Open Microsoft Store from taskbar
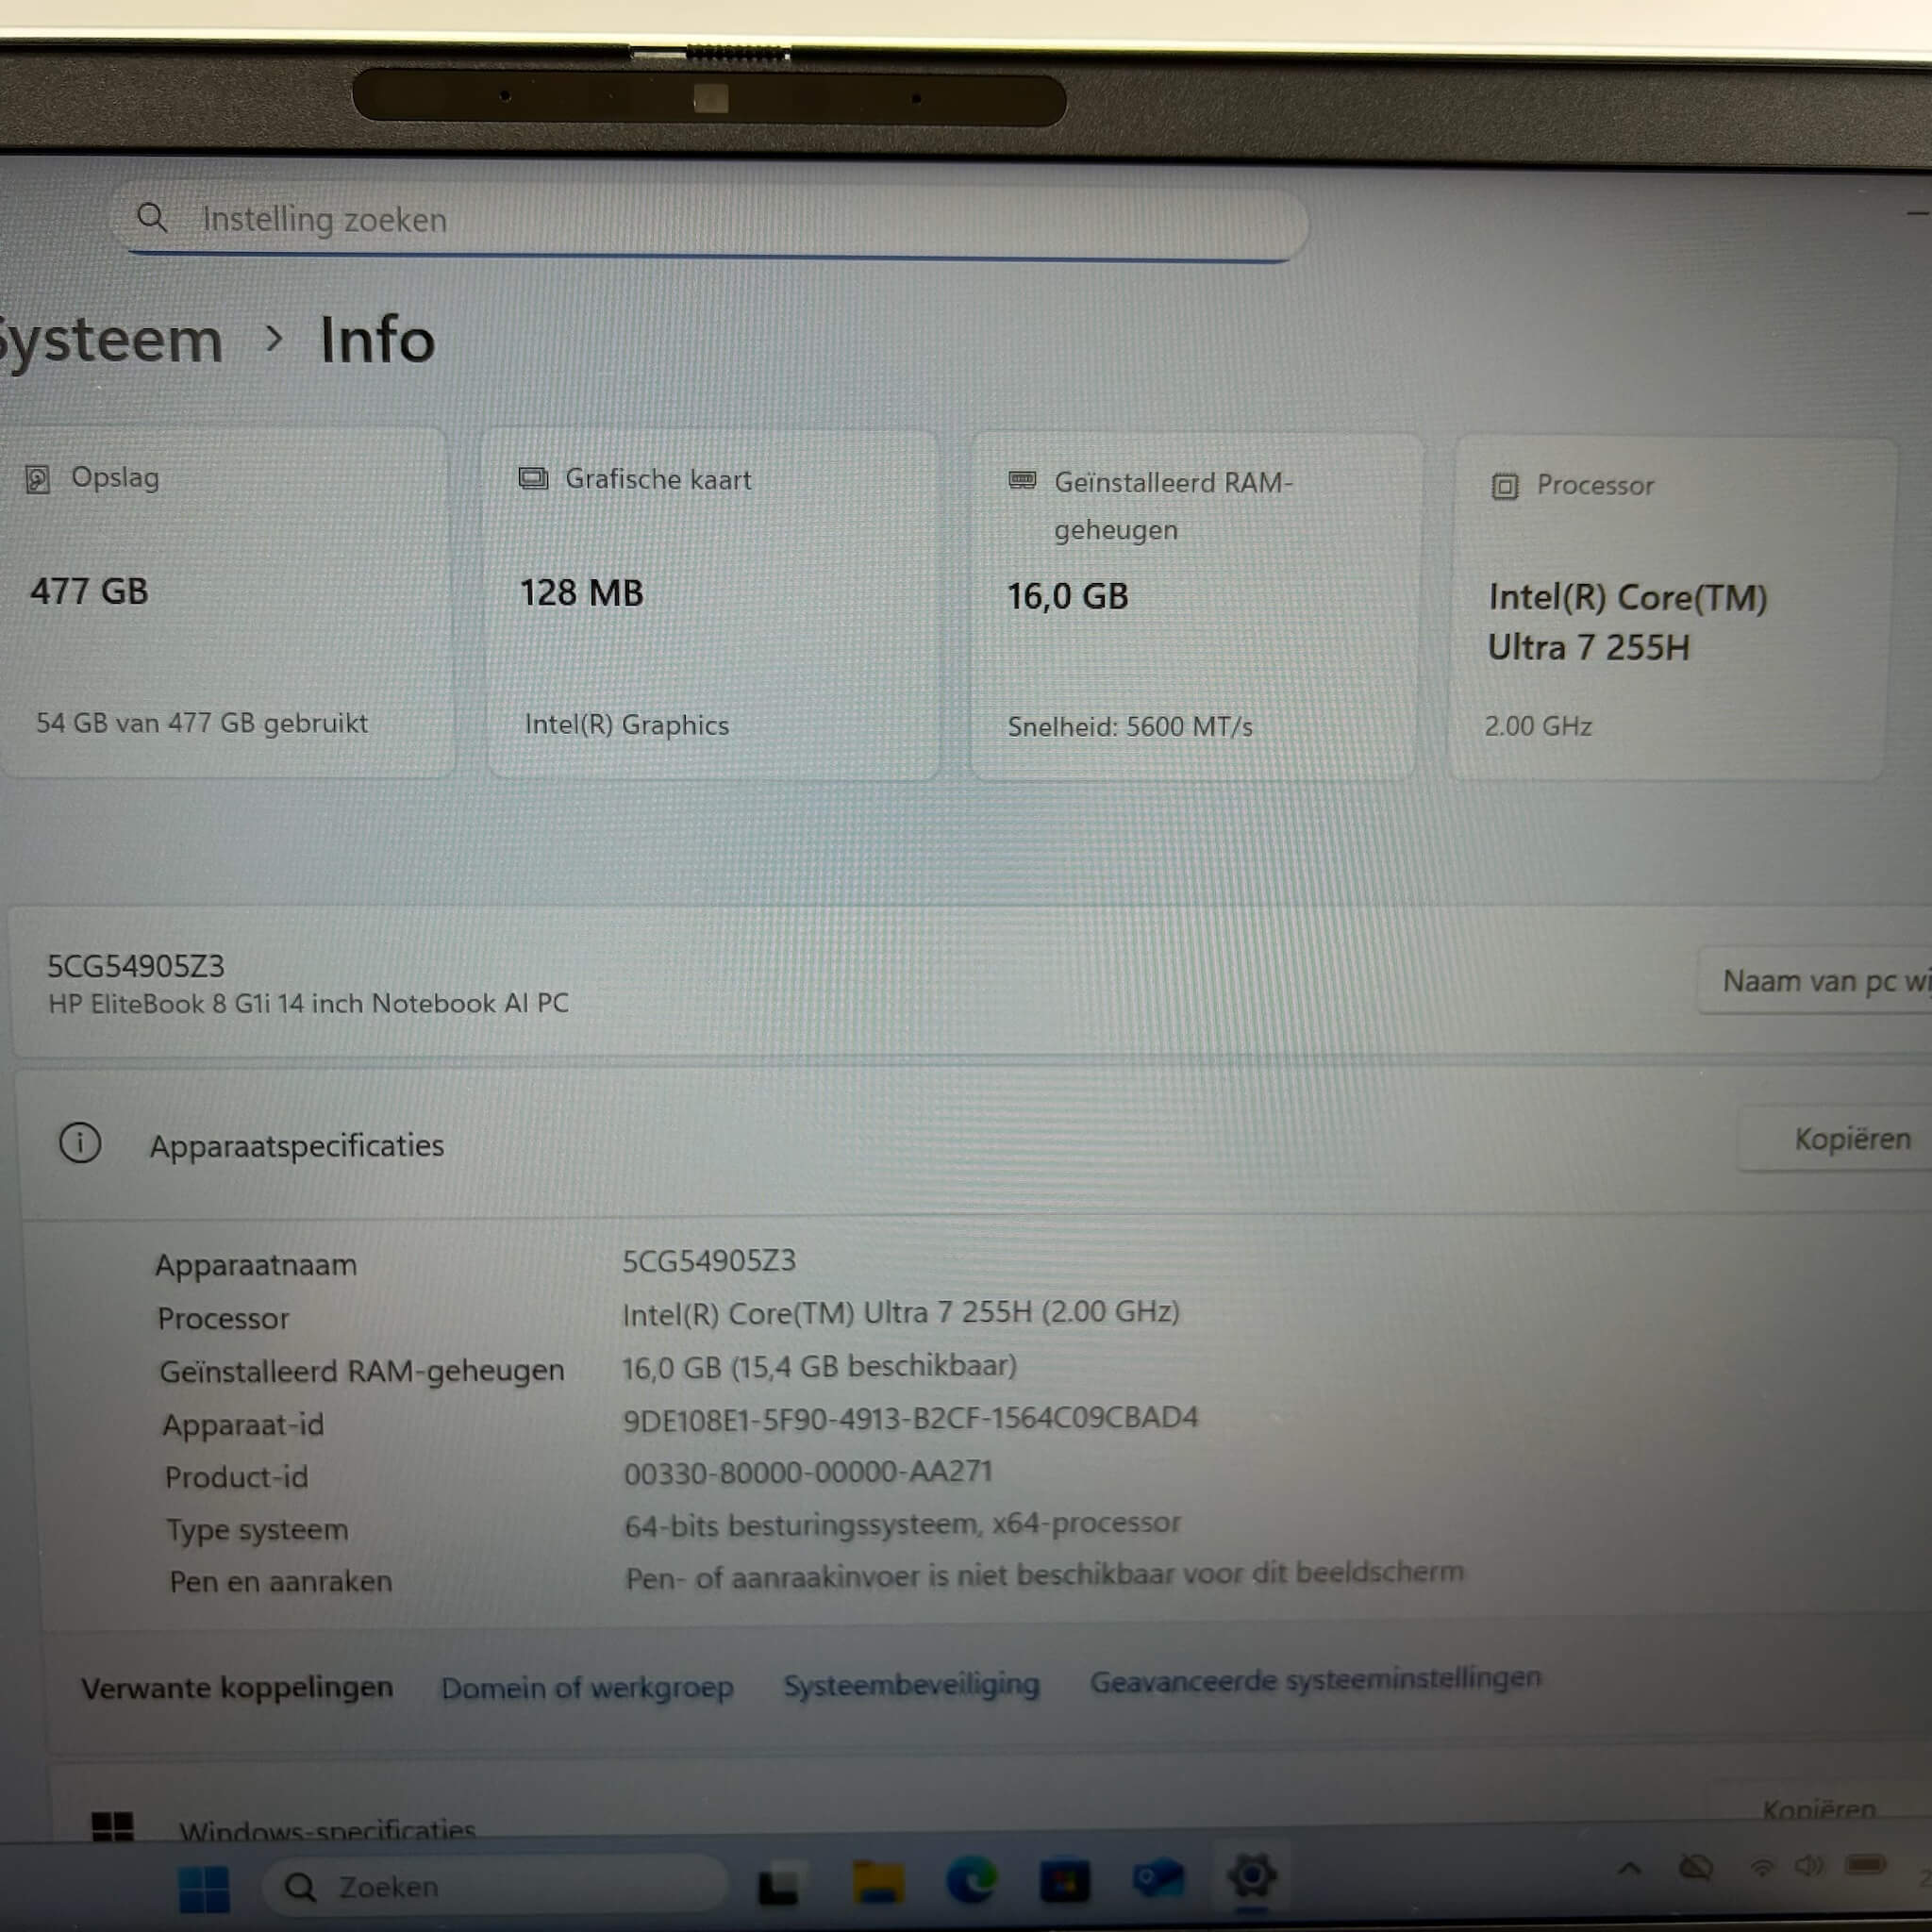Viewport: 1932px width, 1932px height. [1064, 1881]
